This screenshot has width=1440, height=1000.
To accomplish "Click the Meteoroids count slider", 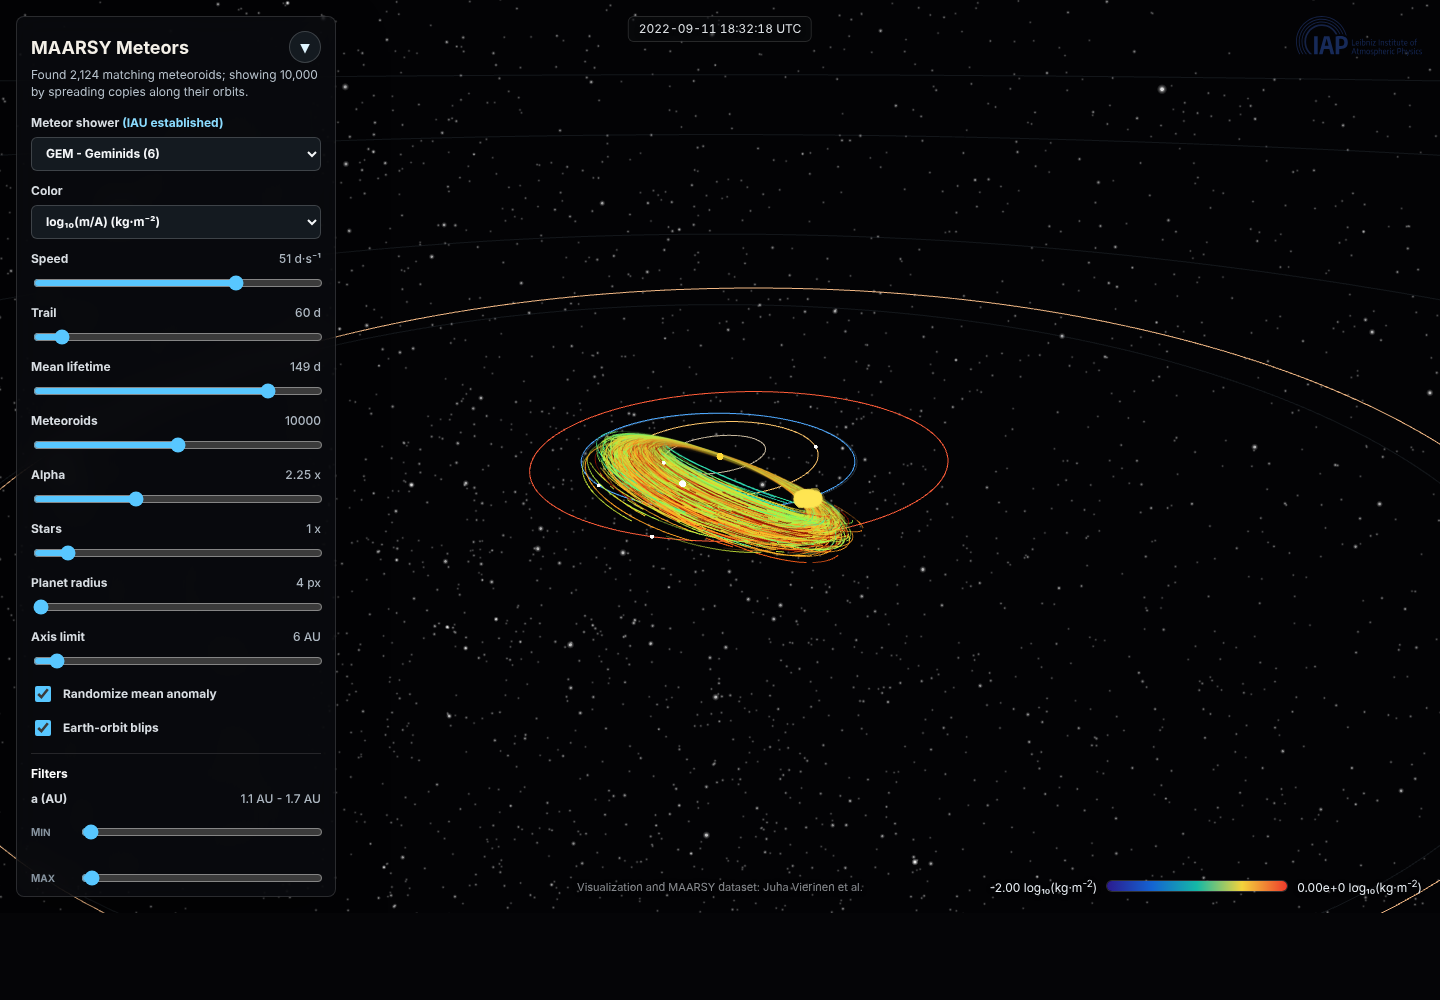I will [x=178, y=445].
